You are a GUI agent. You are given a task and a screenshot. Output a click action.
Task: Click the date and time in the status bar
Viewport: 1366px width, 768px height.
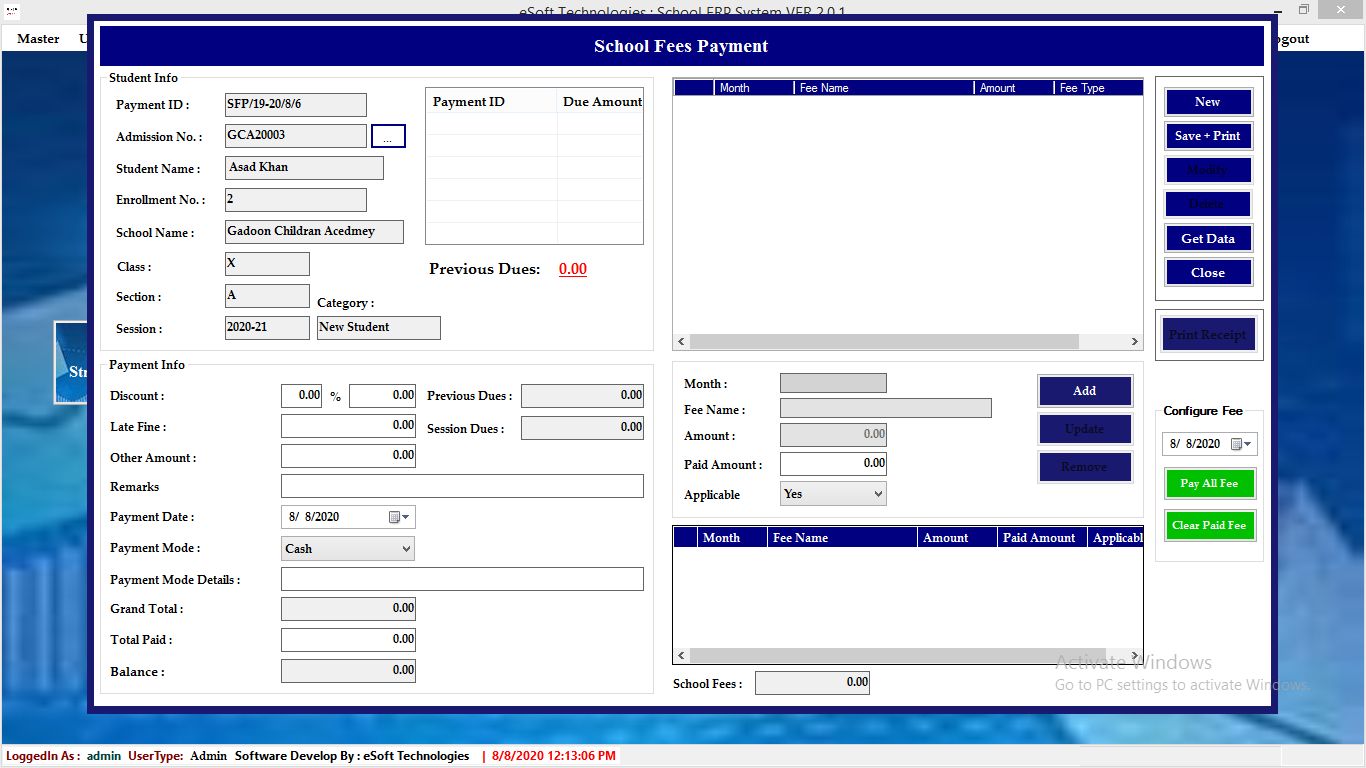[x=554, y=756]
